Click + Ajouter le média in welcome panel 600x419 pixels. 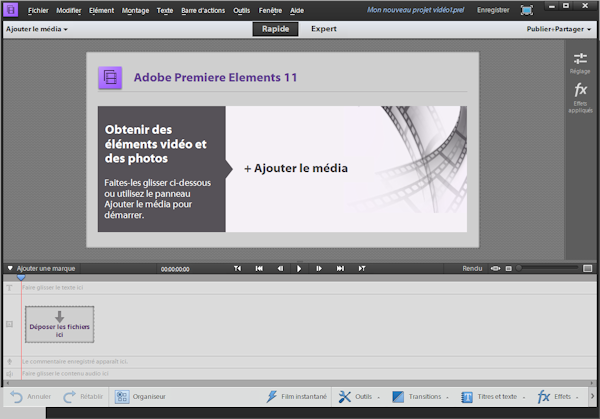(296, 169)
